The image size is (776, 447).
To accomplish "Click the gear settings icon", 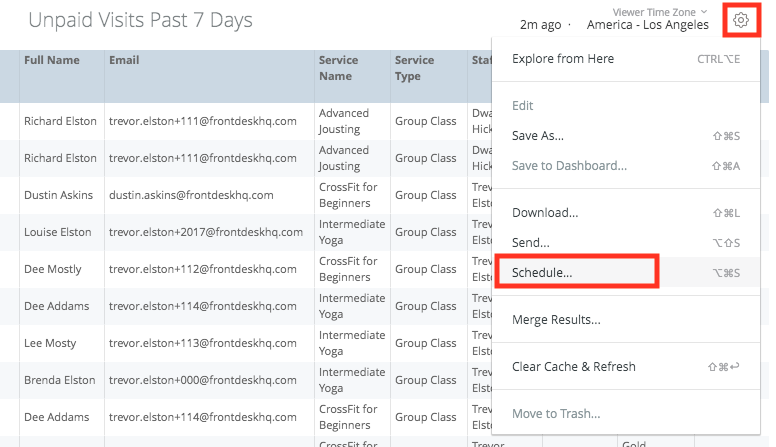I will 740,19.
